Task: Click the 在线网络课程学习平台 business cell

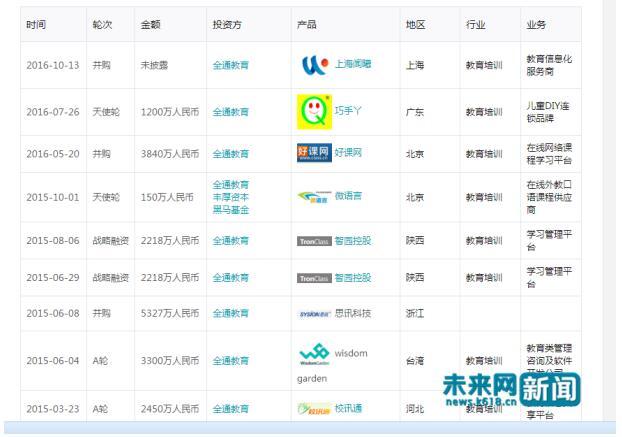Action: tap(549, 154)
